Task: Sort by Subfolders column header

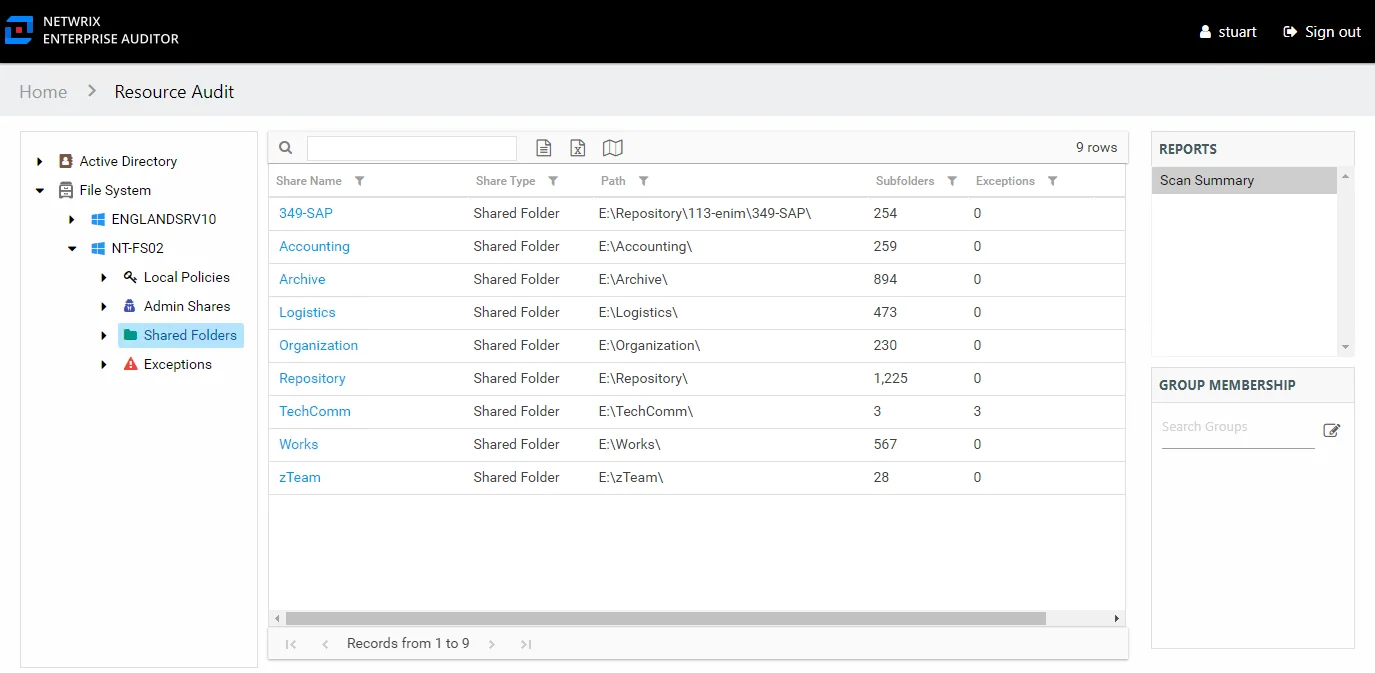Action: coord(905,181)
